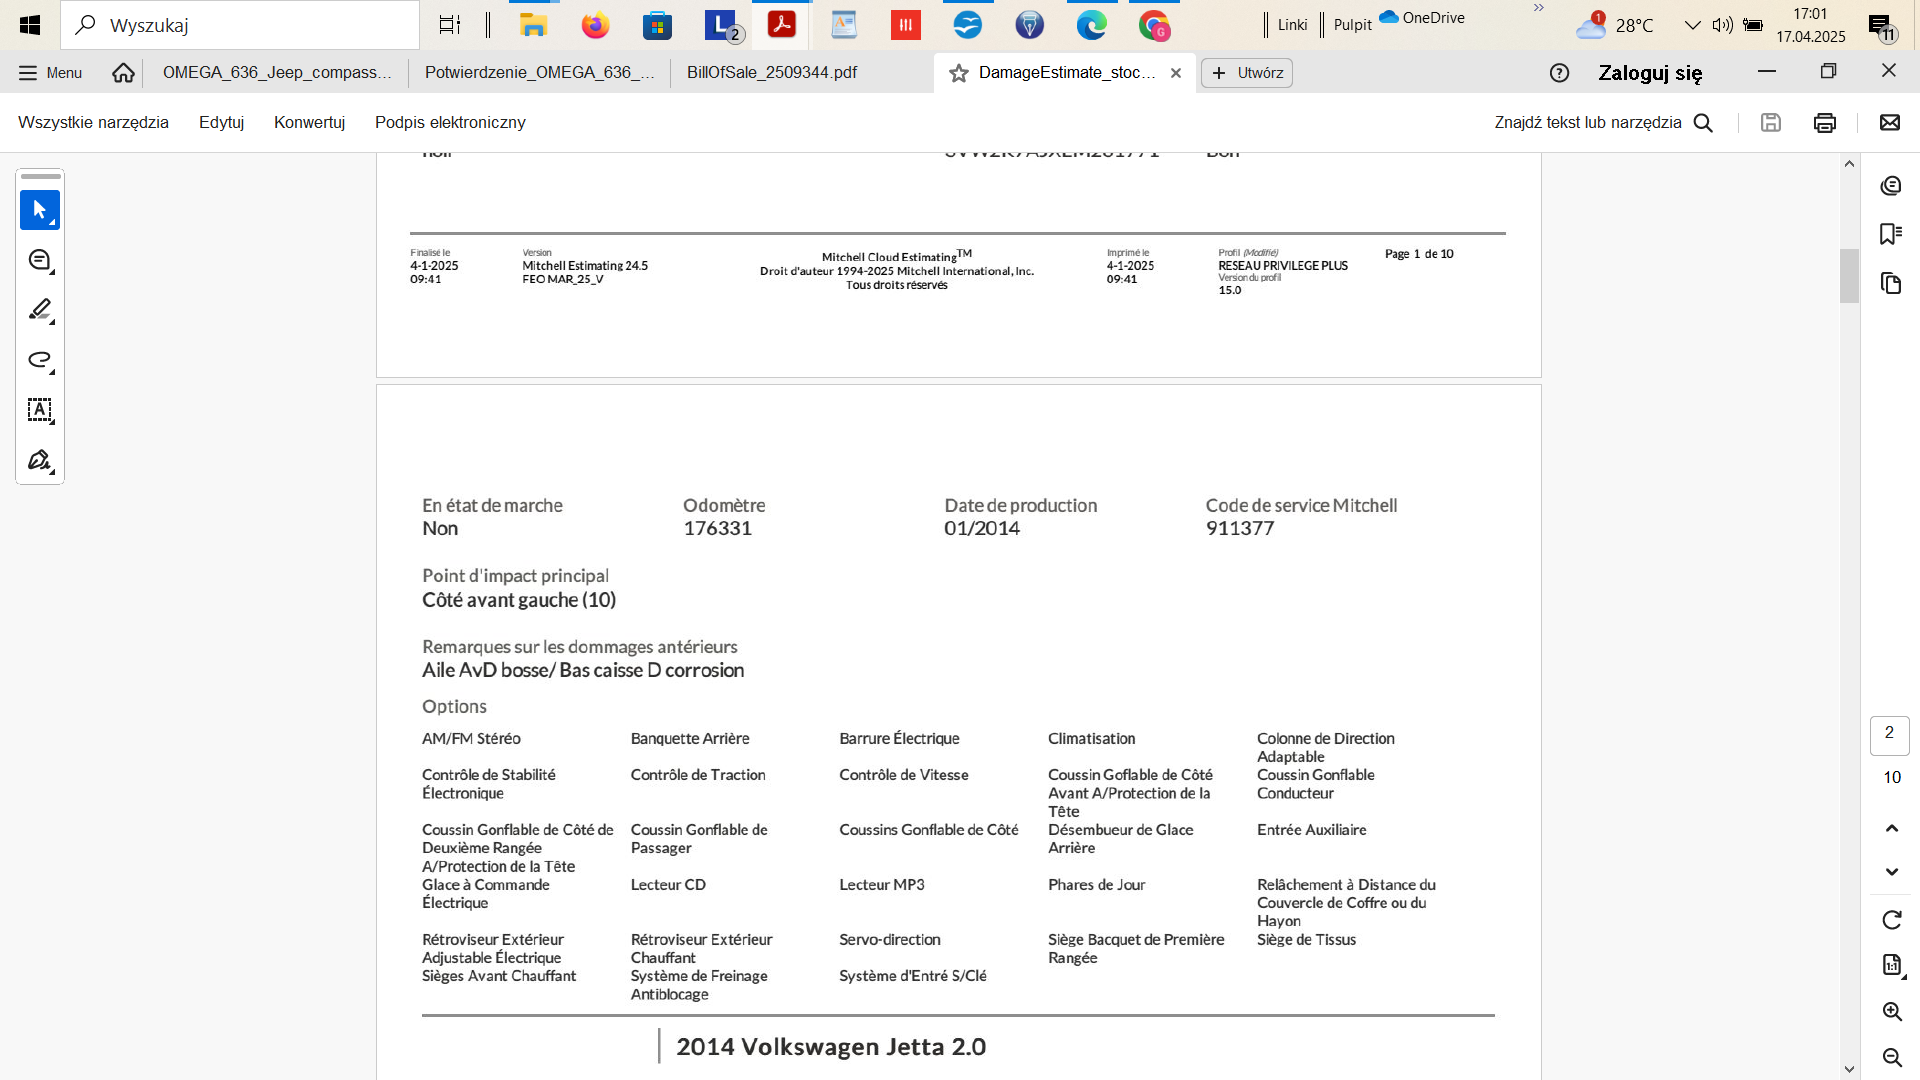The width and height of the screenshot is (1920, 1080).
Task: Open the Pulpit desktop toolbar
Action: point(1352,25)
